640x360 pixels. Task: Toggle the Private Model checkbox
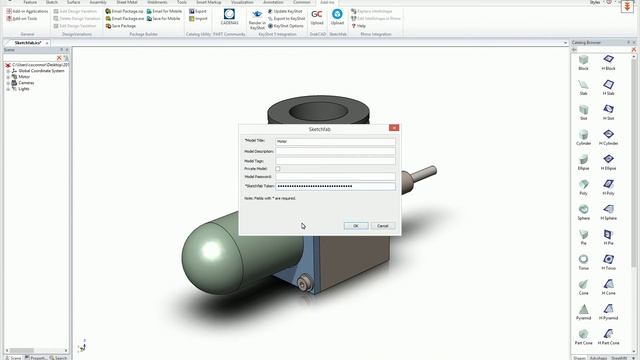click(278, 169)
